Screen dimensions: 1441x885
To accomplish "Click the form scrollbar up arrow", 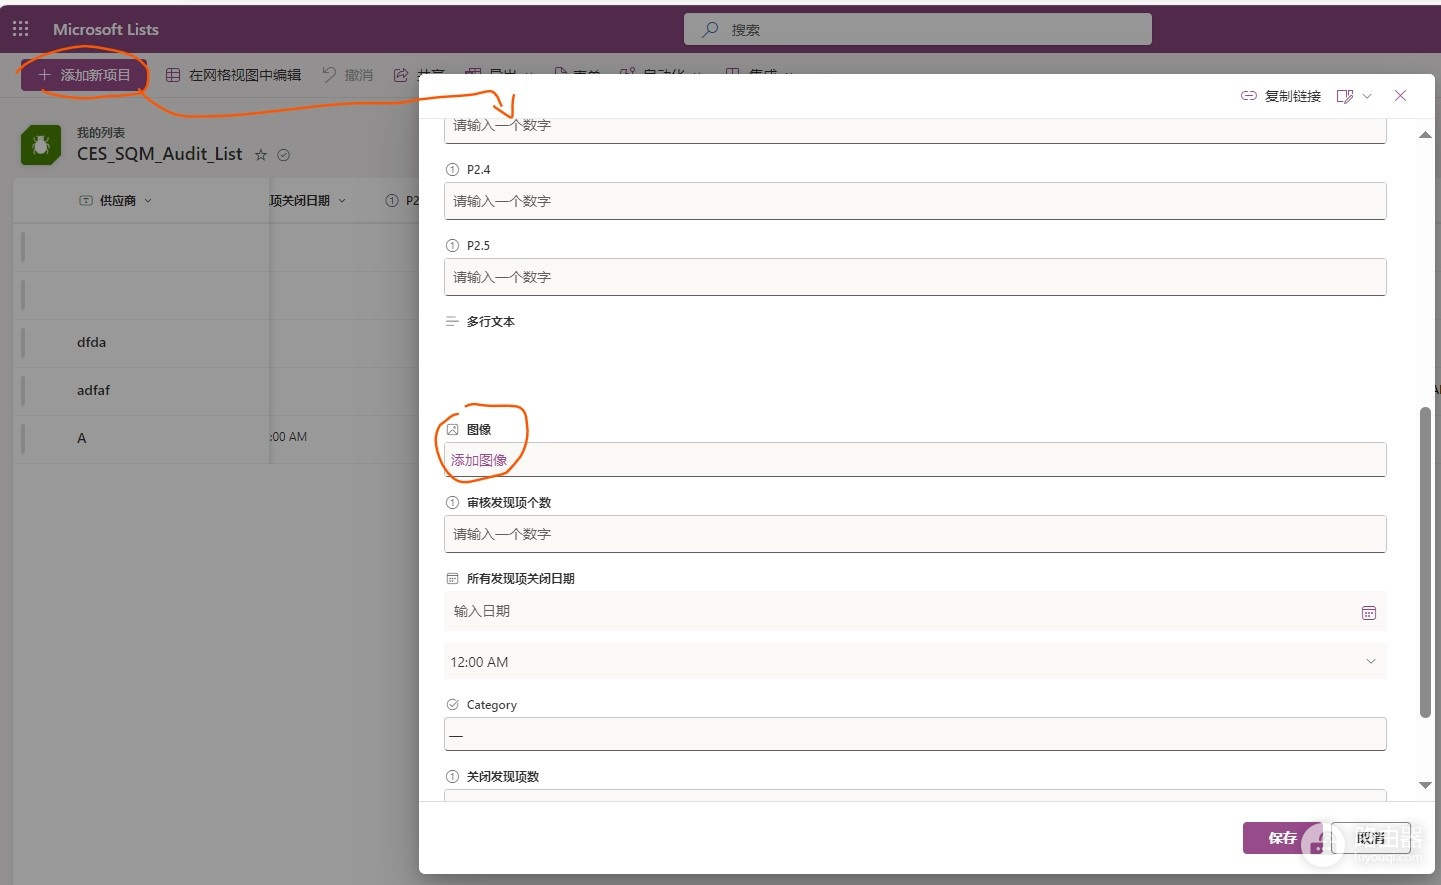I will 1425,135.
